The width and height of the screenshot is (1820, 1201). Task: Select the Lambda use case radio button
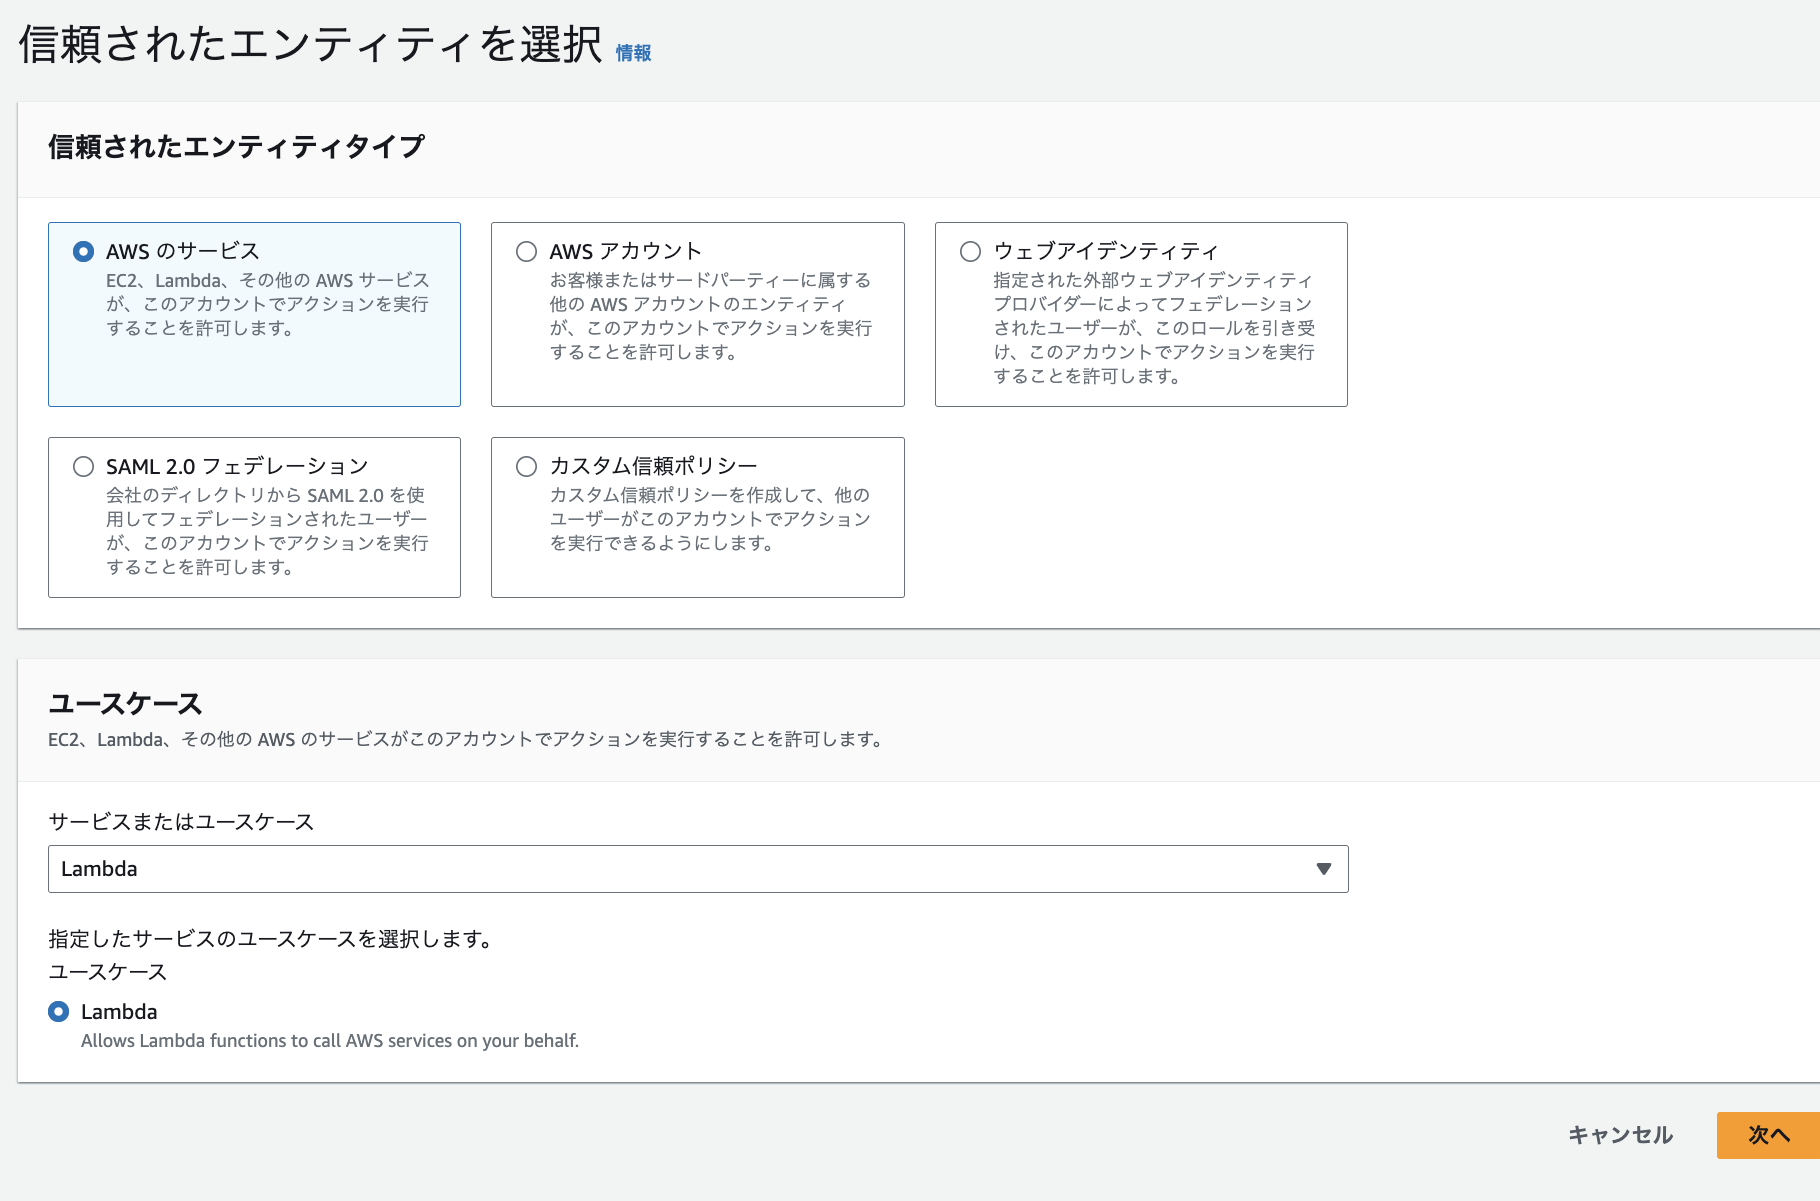click(59, 1012)
